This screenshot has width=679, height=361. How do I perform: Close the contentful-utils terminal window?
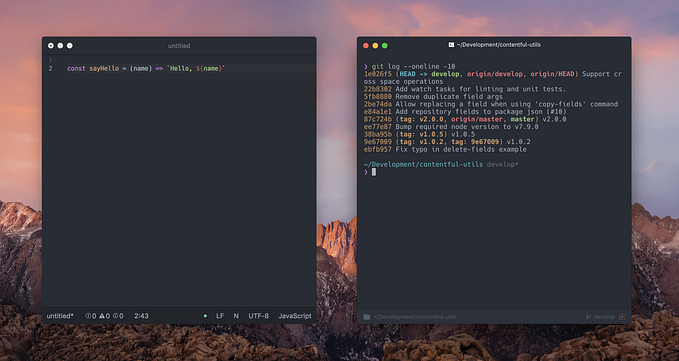tap(366, 45)
